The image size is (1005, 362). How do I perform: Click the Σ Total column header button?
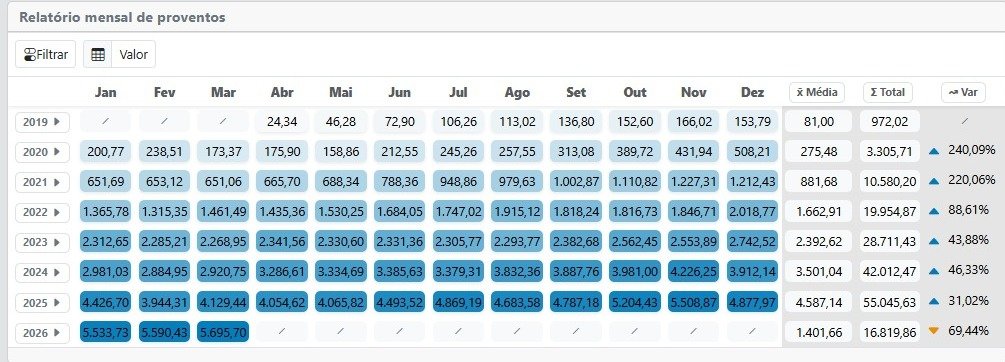[888, 92]
